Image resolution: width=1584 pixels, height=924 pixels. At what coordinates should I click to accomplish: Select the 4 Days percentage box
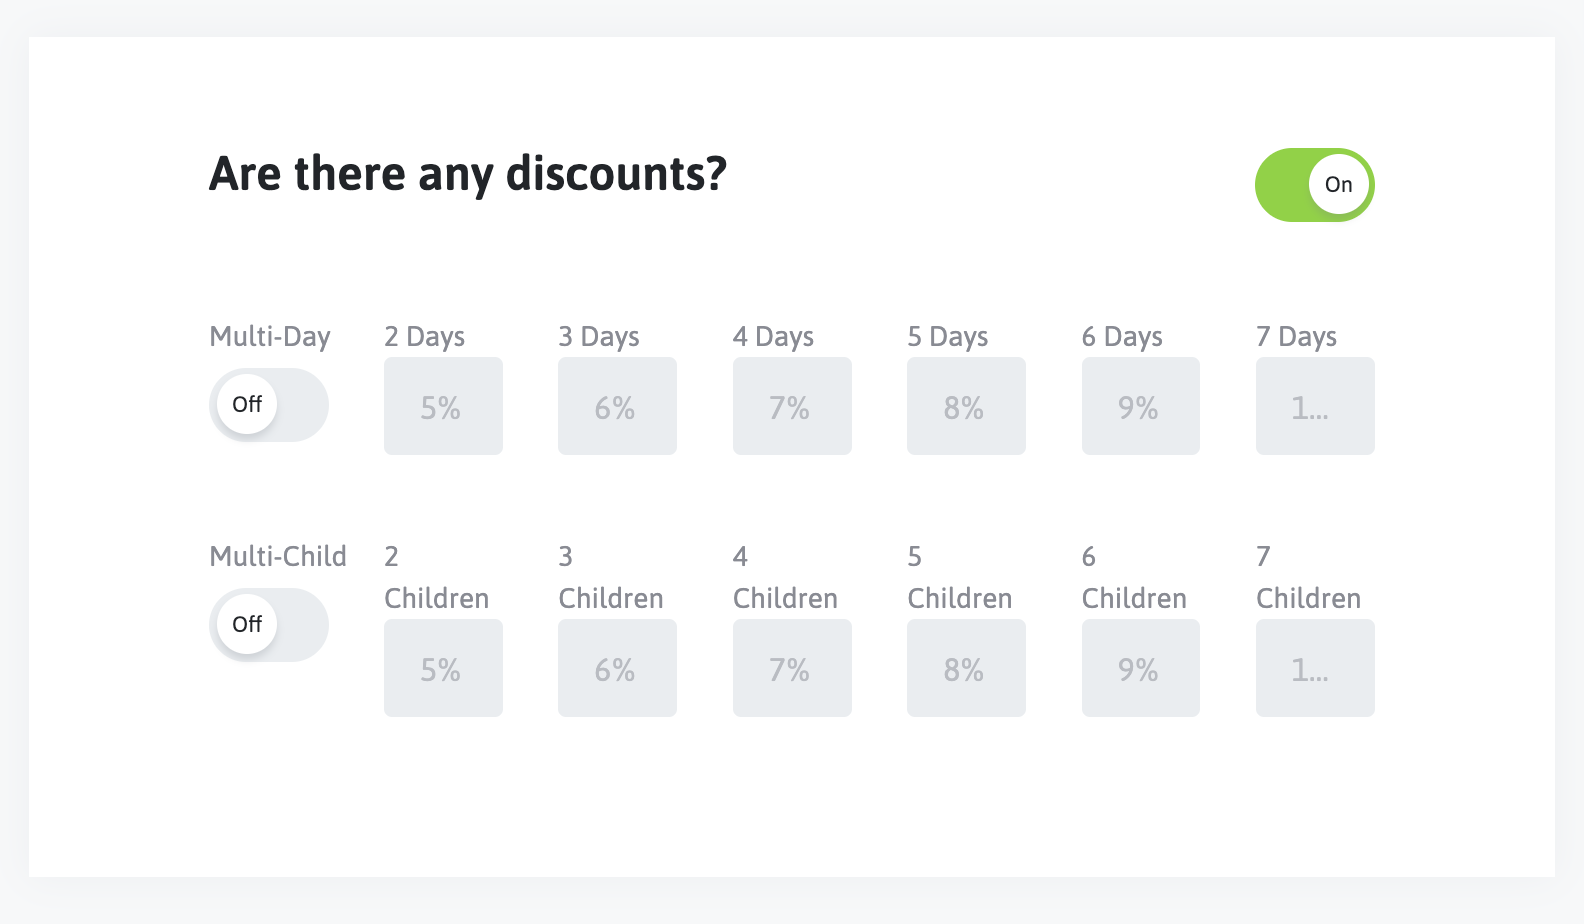click(x=792, y=406)
